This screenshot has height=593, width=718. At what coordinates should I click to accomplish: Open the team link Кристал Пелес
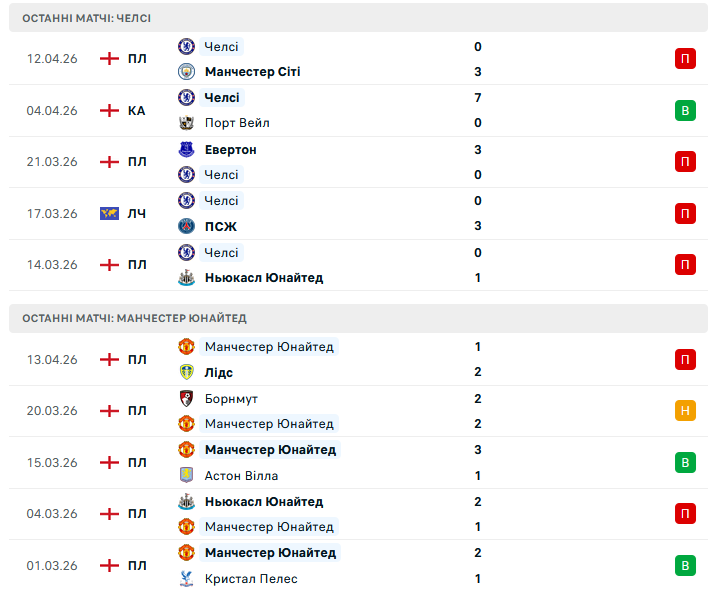pos(251,579)
